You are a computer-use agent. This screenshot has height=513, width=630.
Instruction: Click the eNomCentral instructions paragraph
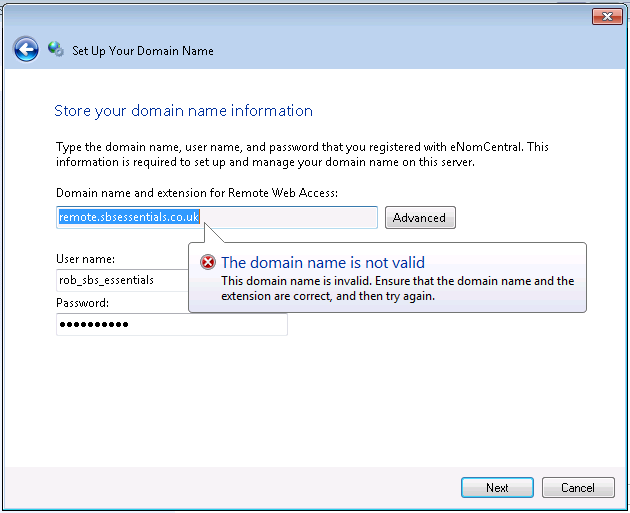click(301, 154)
